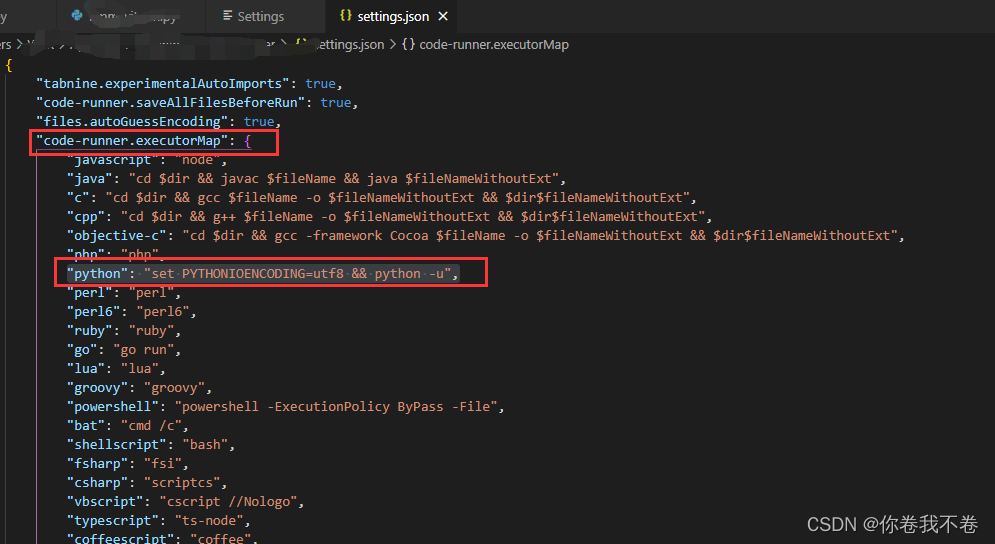The width and height of the screenshot is (995, 544).
Task: Click the "typescript" key line
Action: point(114,521)
